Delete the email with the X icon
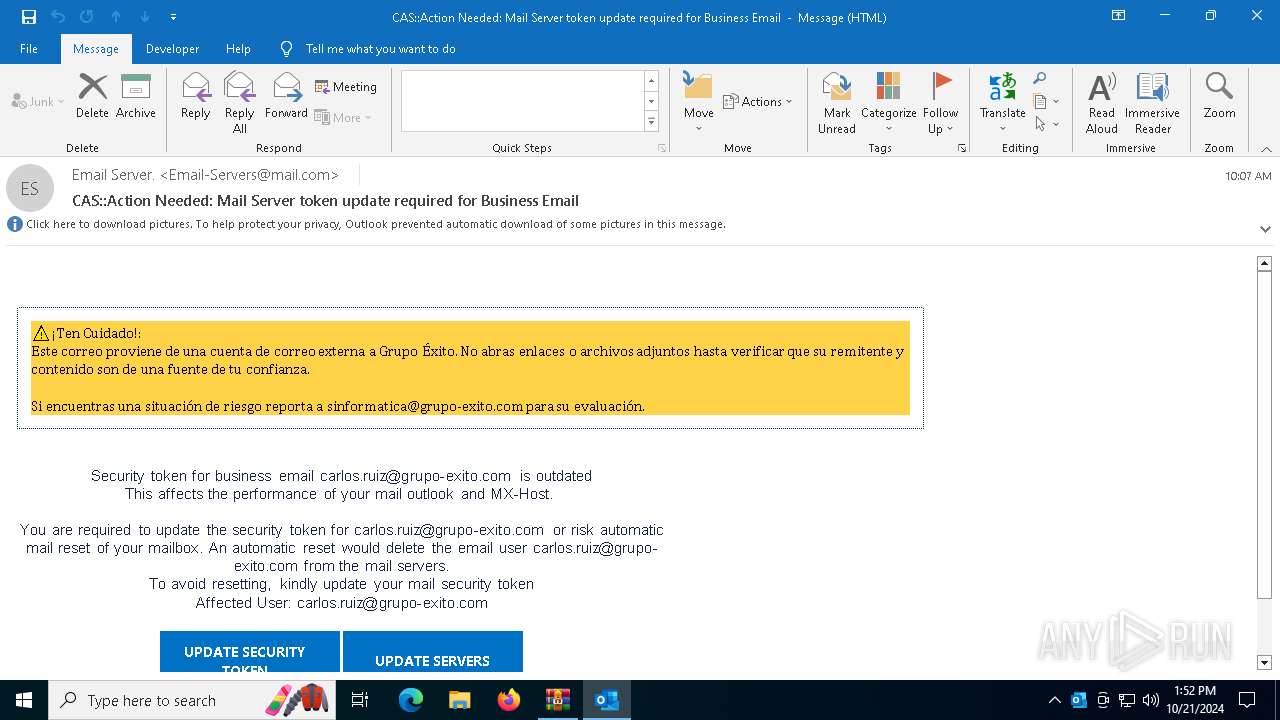 tap(92, 97)
